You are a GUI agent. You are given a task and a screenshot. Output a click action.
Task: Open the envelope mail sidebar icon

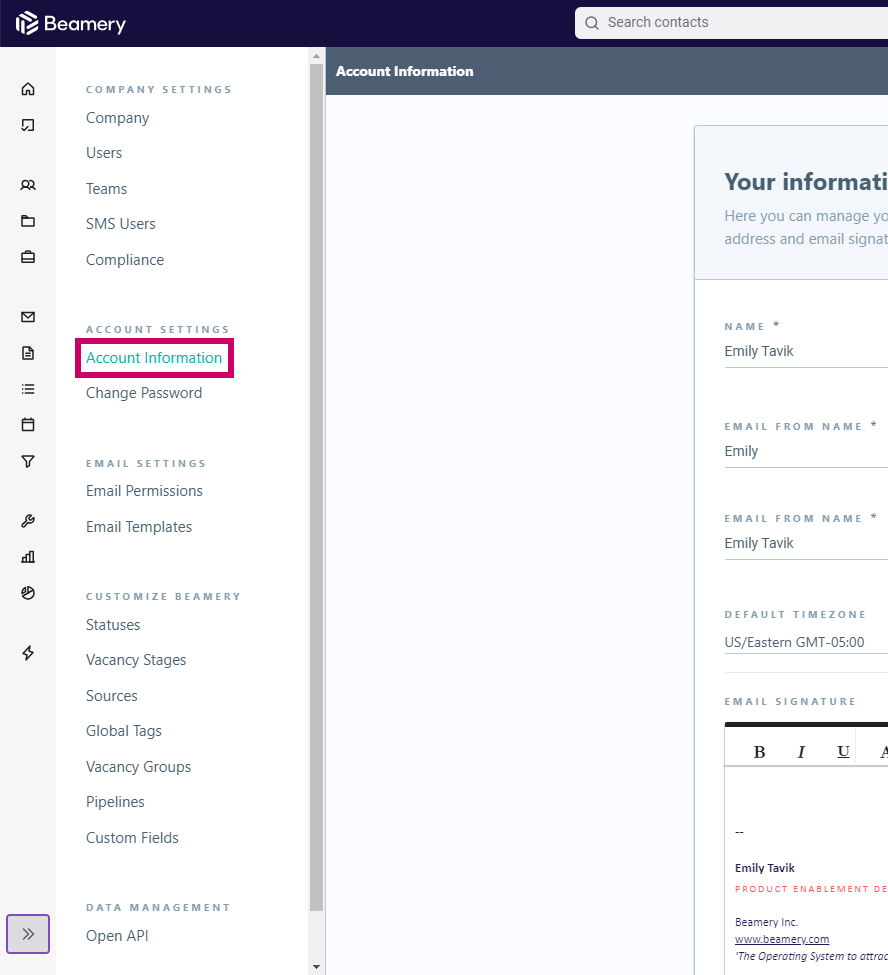tap(28, 317)
